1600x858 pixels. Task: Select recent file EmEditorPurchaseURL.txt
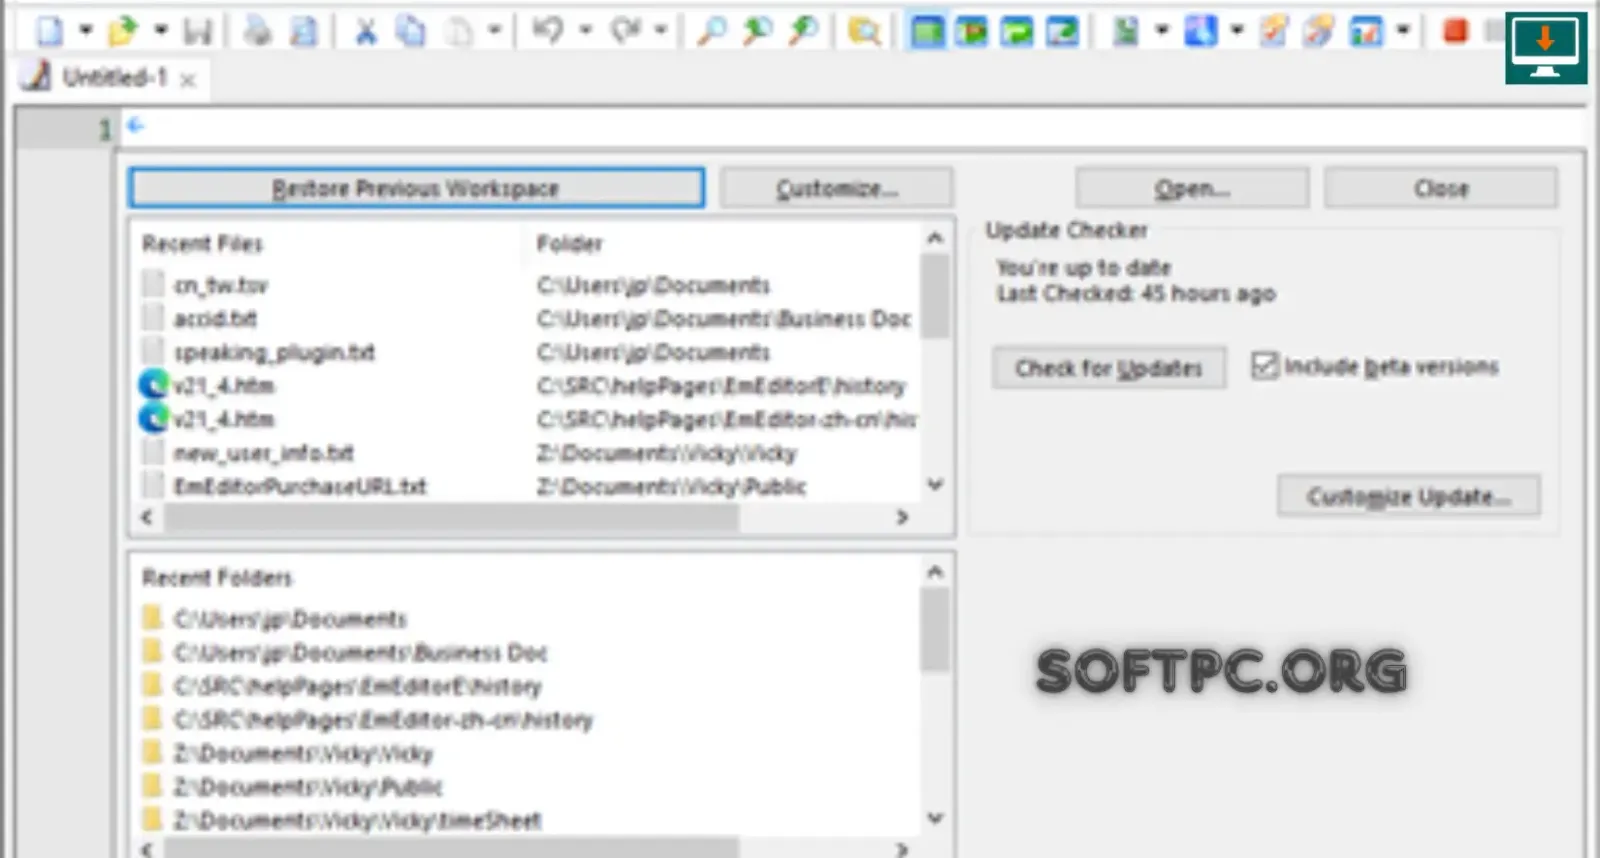(x=300, y=486)
